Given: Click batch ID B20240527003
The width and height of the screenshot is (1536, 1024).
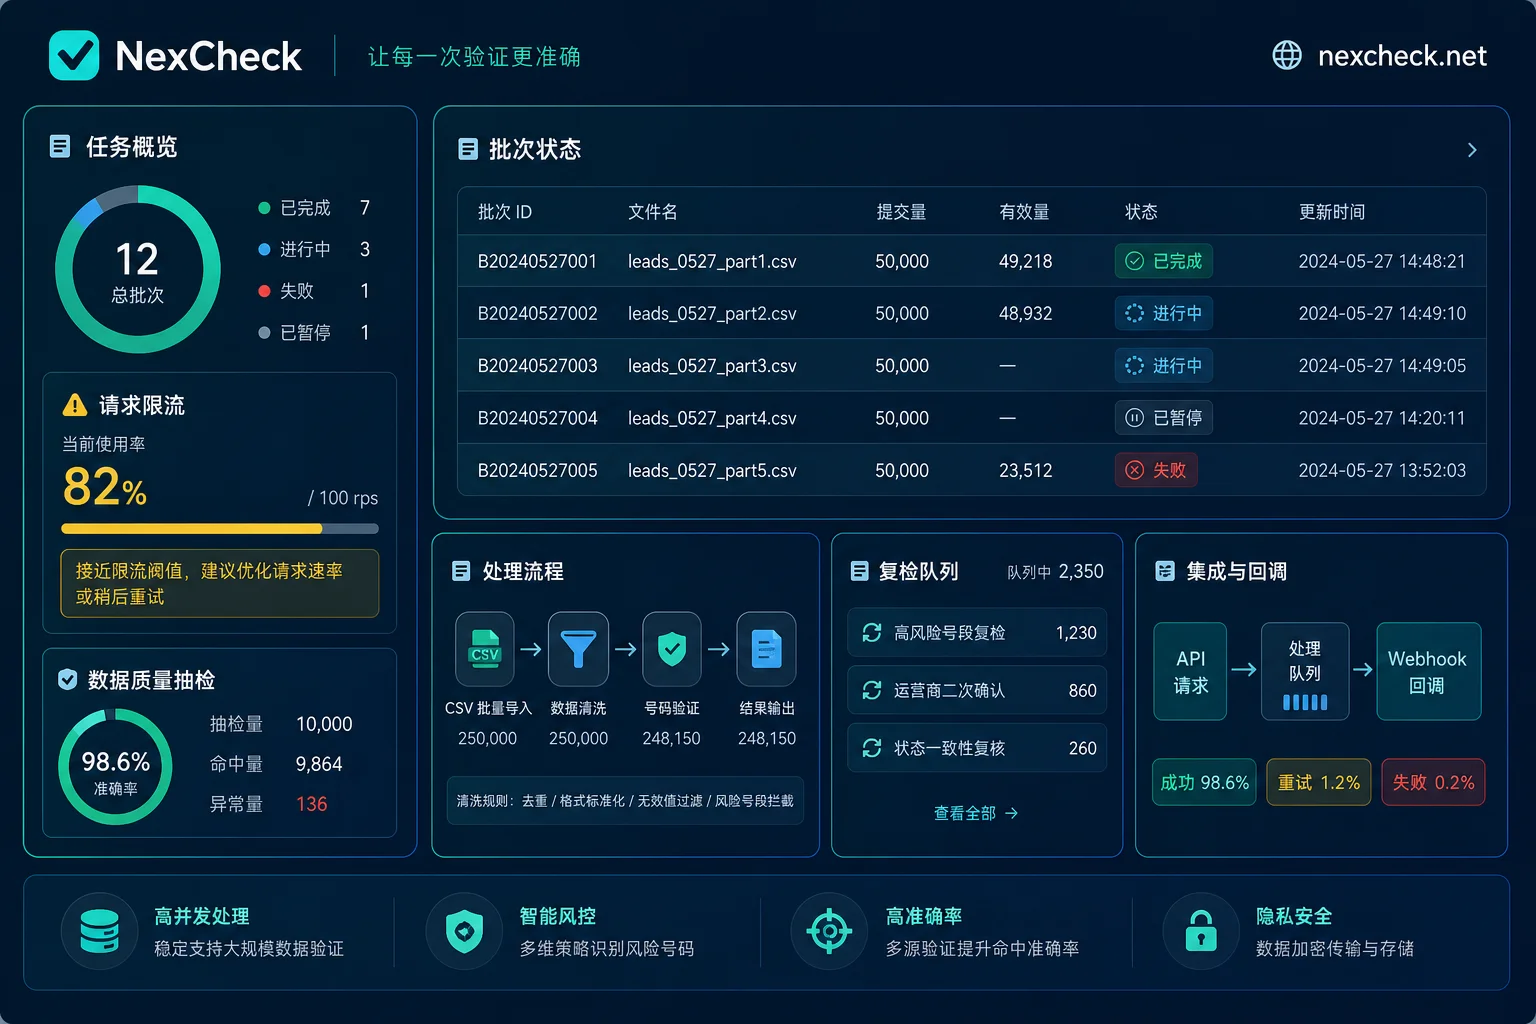Looking at the screenshot, I should pos(537,365).
